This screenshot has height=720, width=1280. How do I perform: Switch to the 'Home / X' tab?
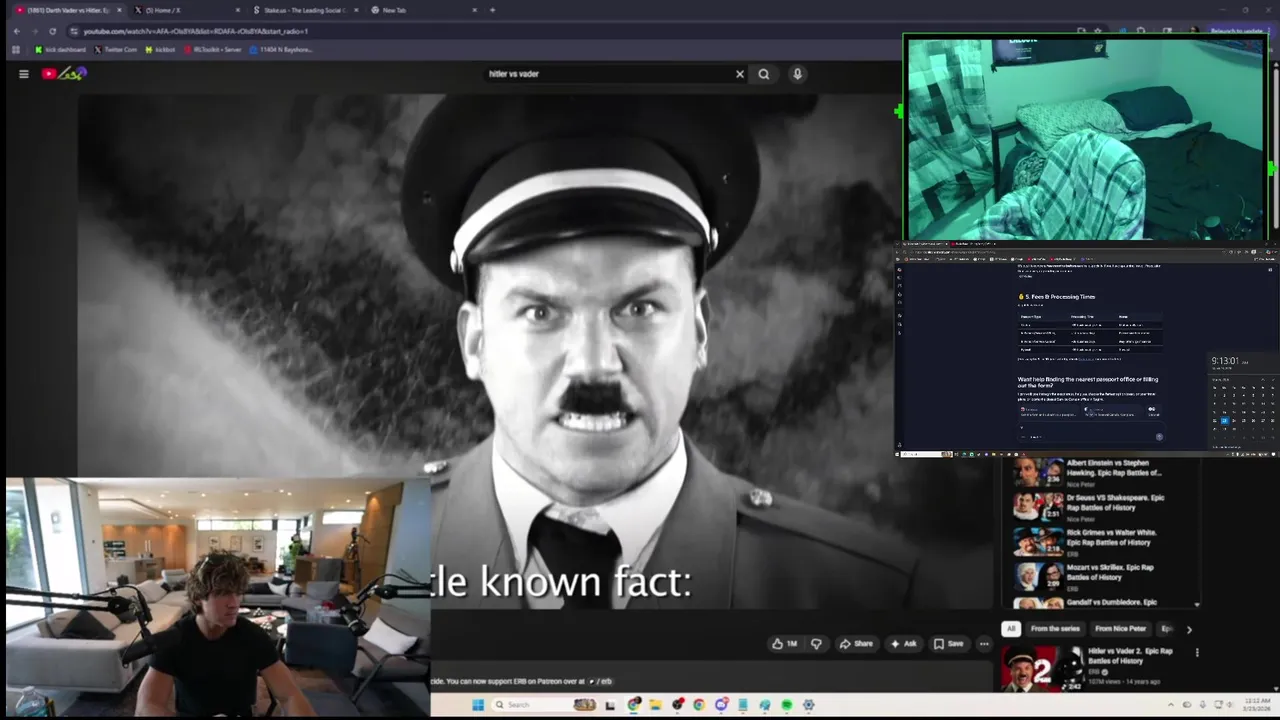(x=187, y=10)
